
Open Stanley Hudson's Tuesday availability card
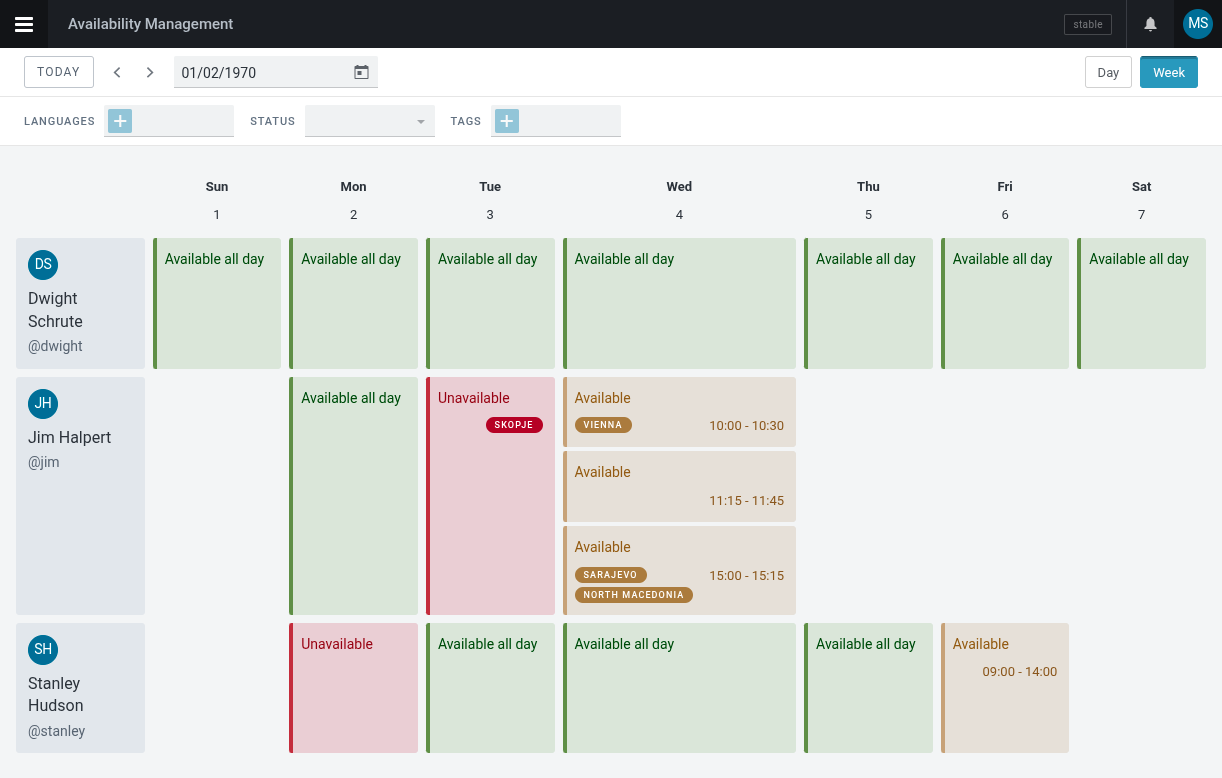coord(490,688)
